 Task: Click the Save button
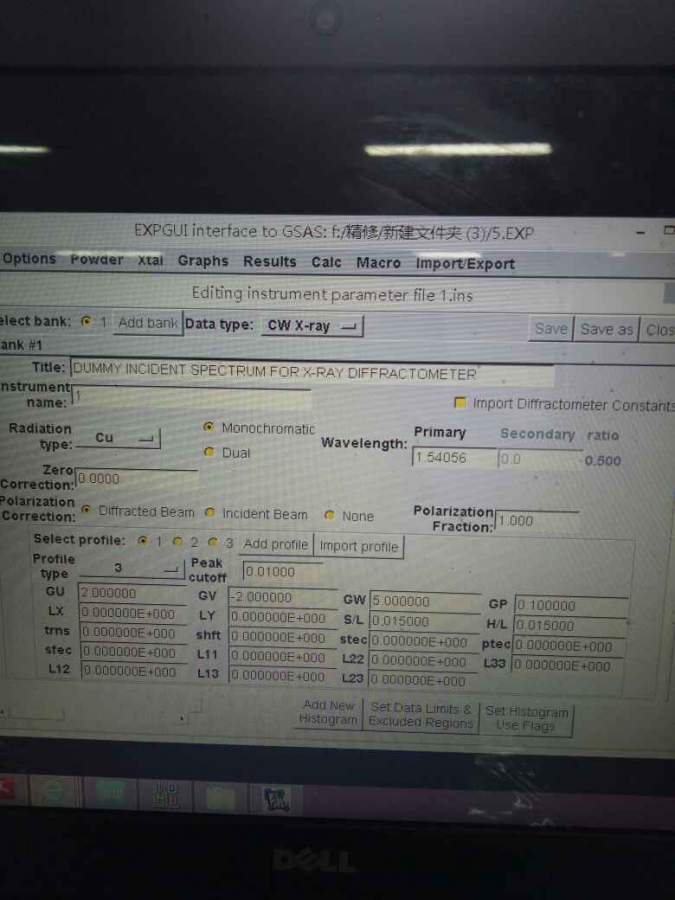[x=550, y=328]
